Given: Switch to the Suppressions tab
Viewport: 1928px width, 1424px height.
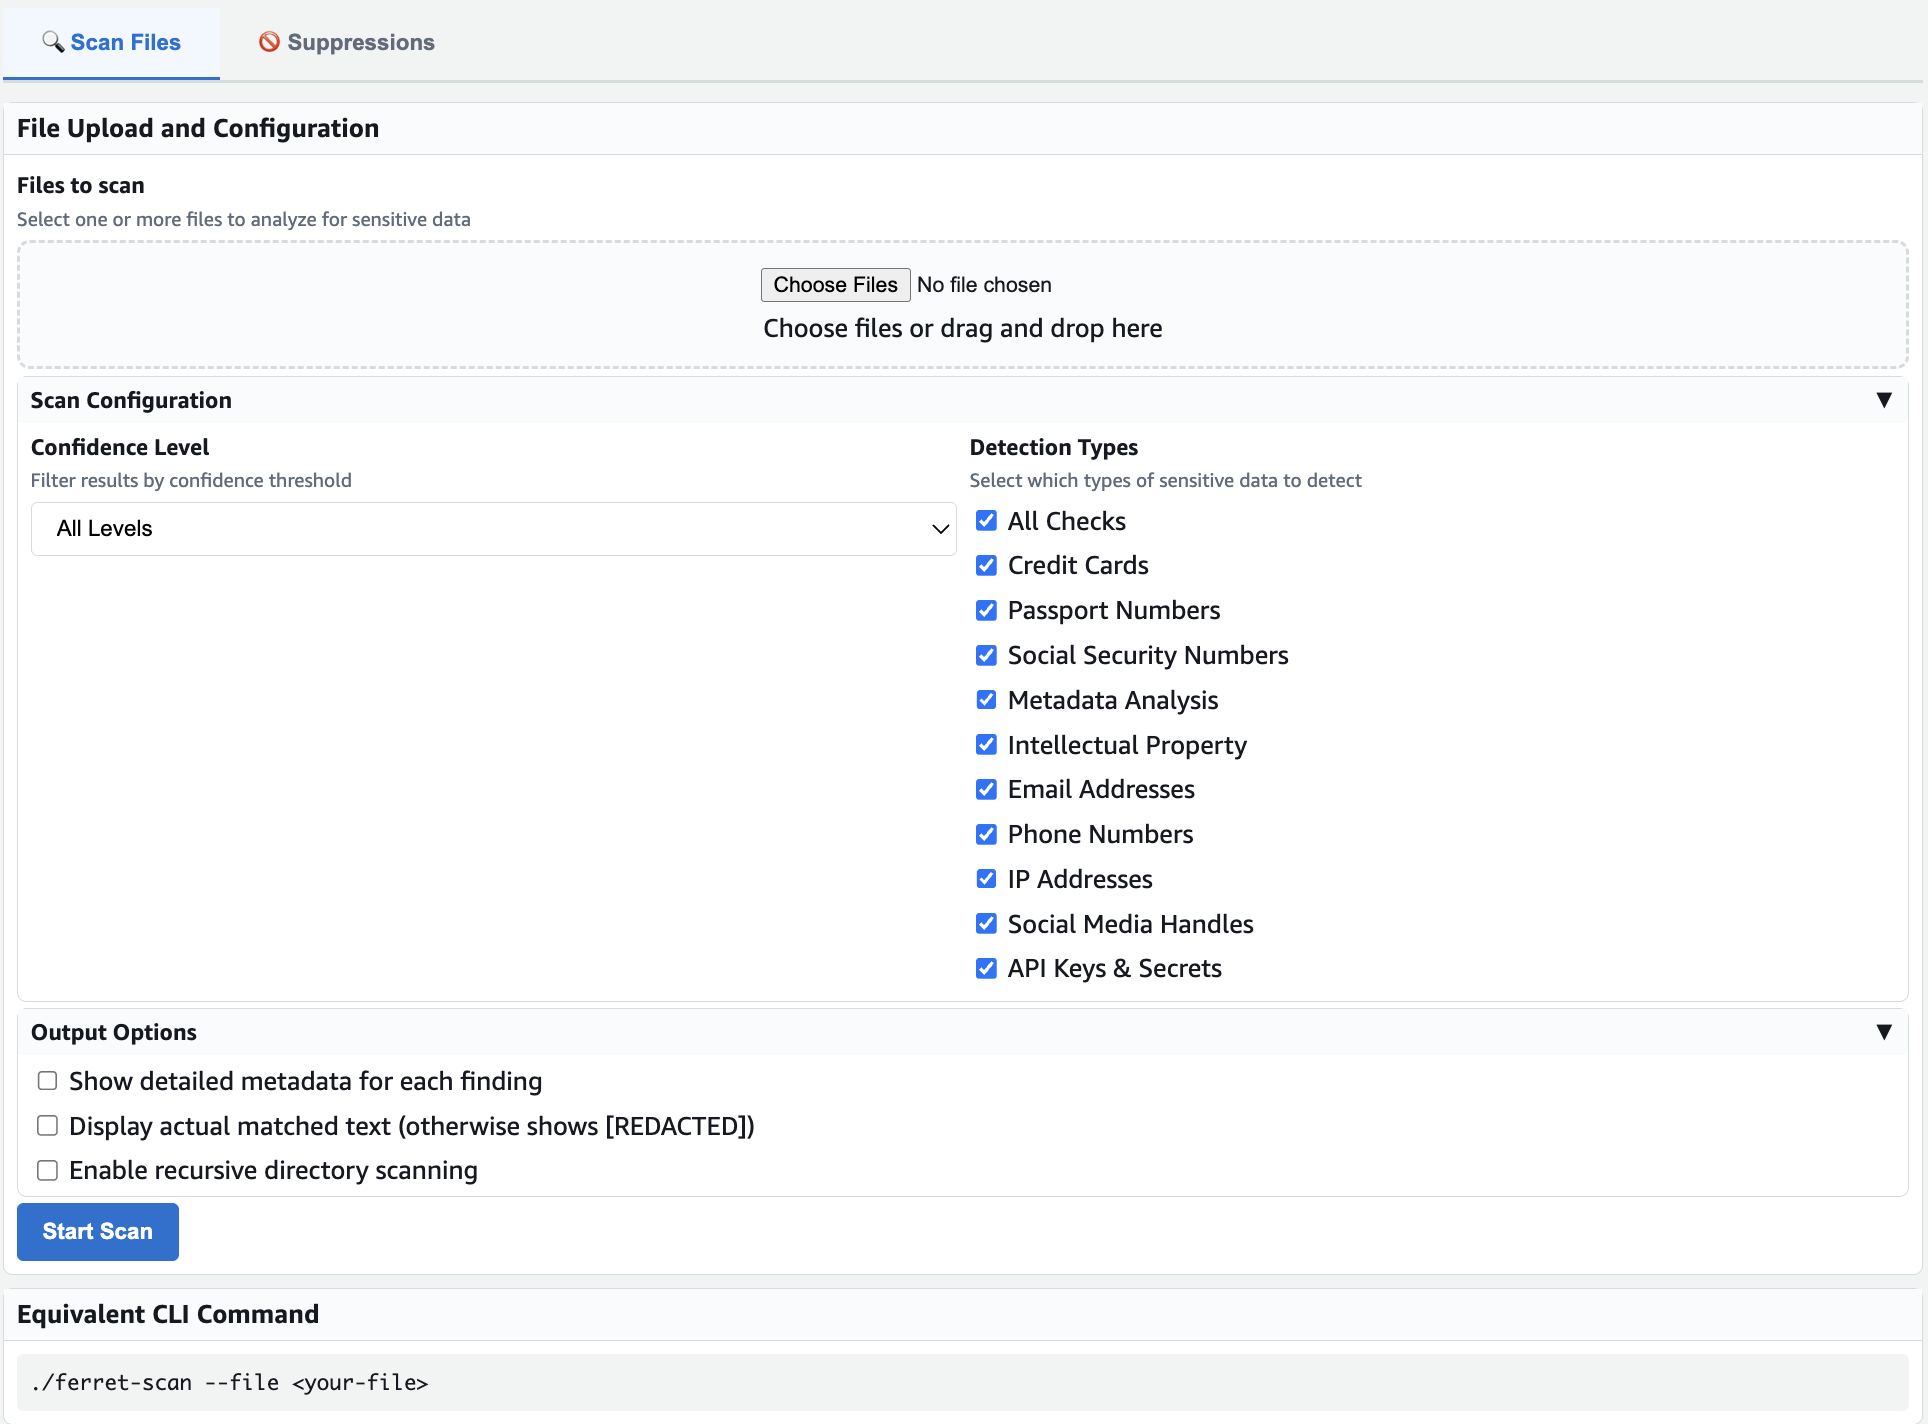Looking at the screenshot, I should [346, 42].
